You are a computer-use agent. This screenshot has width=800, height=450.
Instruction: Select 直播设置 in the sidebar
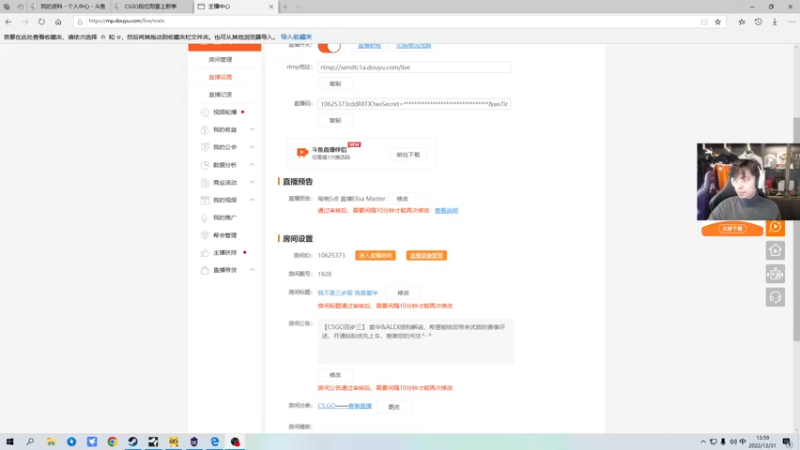[x=220, y=77]
